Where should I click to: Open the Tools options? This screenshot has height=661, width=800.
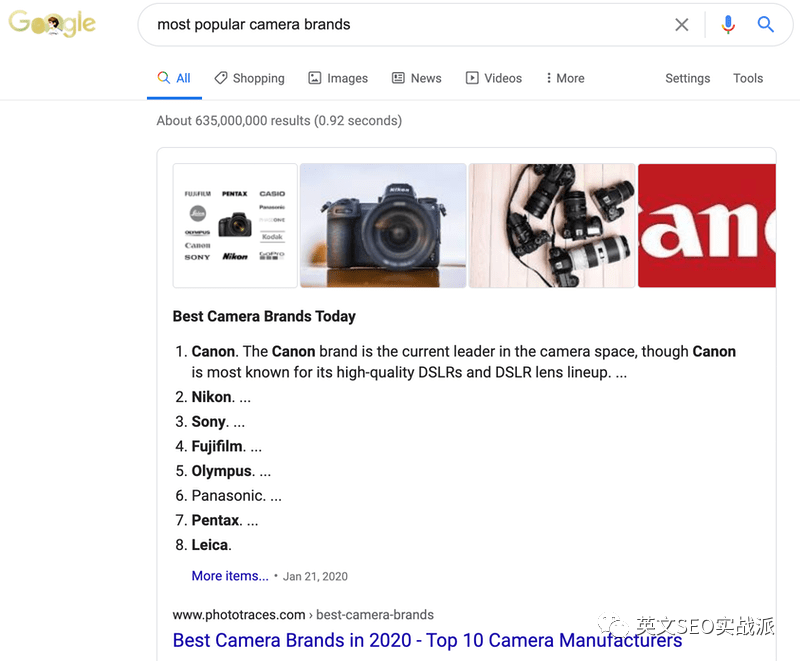[748, 78]
